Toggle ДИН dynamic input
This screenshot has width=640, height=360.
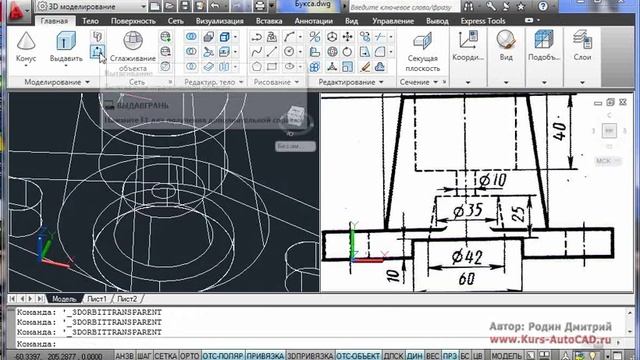(x=415, y=356)
